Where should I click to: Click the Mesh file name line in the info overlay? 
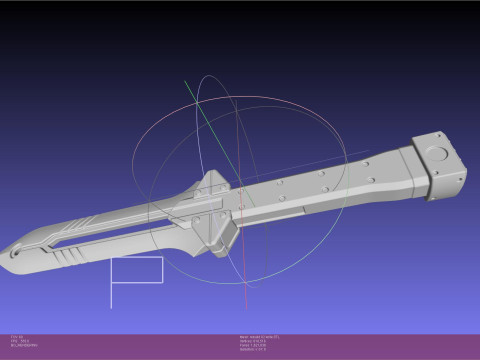(260, 337)
